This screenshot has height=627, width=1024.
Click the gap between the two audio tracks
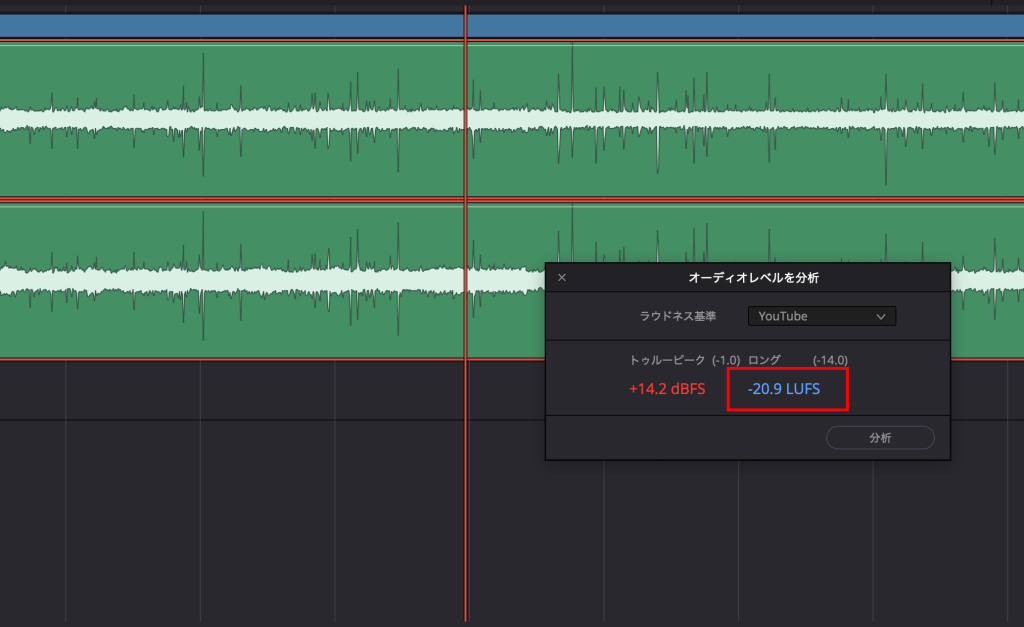coord(250,197)
